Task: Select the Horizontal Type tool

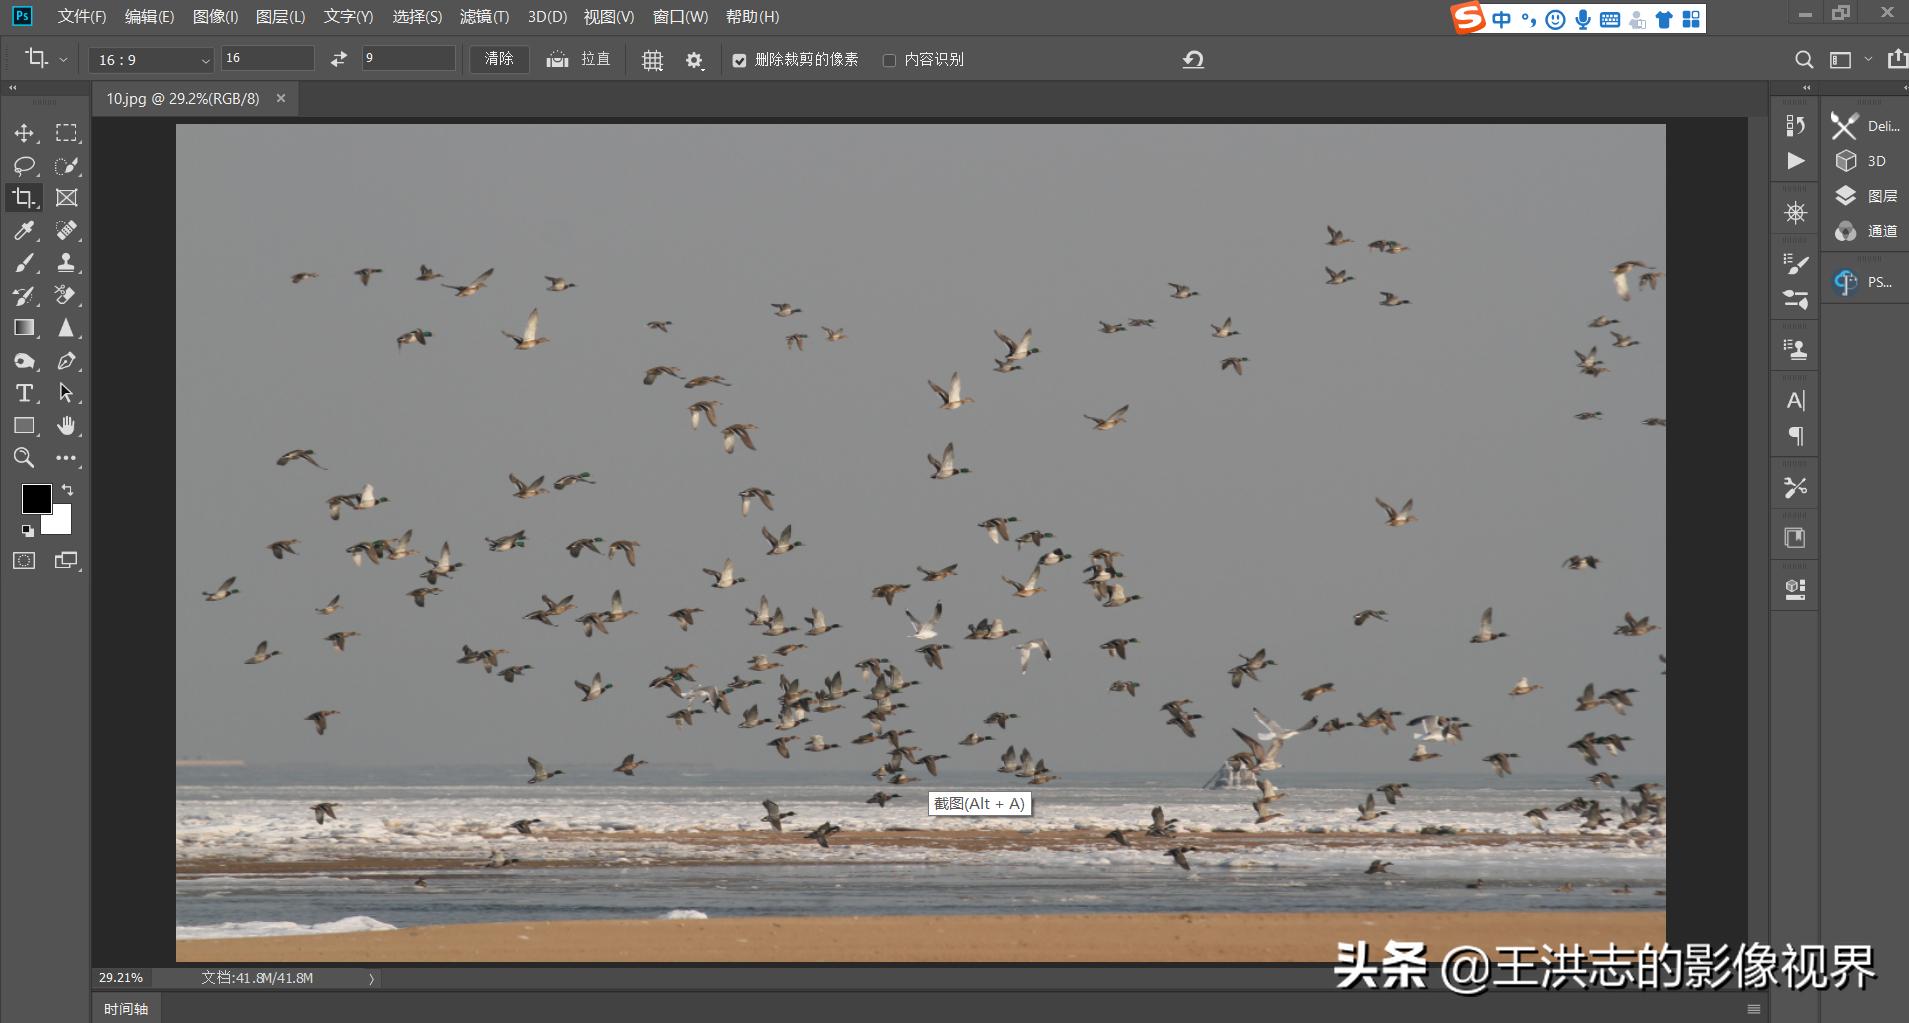Action: point(24,393)
